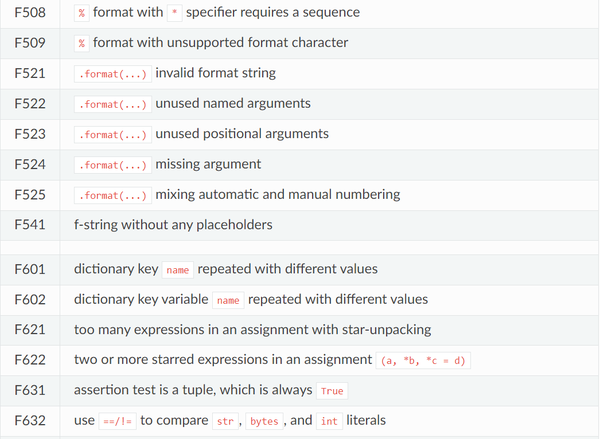Click the F508 error code cell
The image size is (600, 439).
[x=30, y=13]
